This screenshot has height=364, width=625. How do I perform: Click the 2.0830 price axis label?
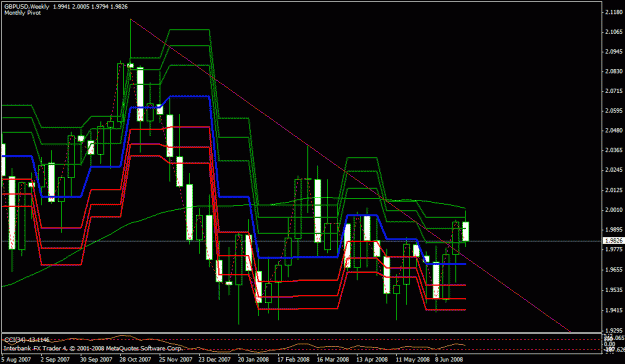coord(614,72)
